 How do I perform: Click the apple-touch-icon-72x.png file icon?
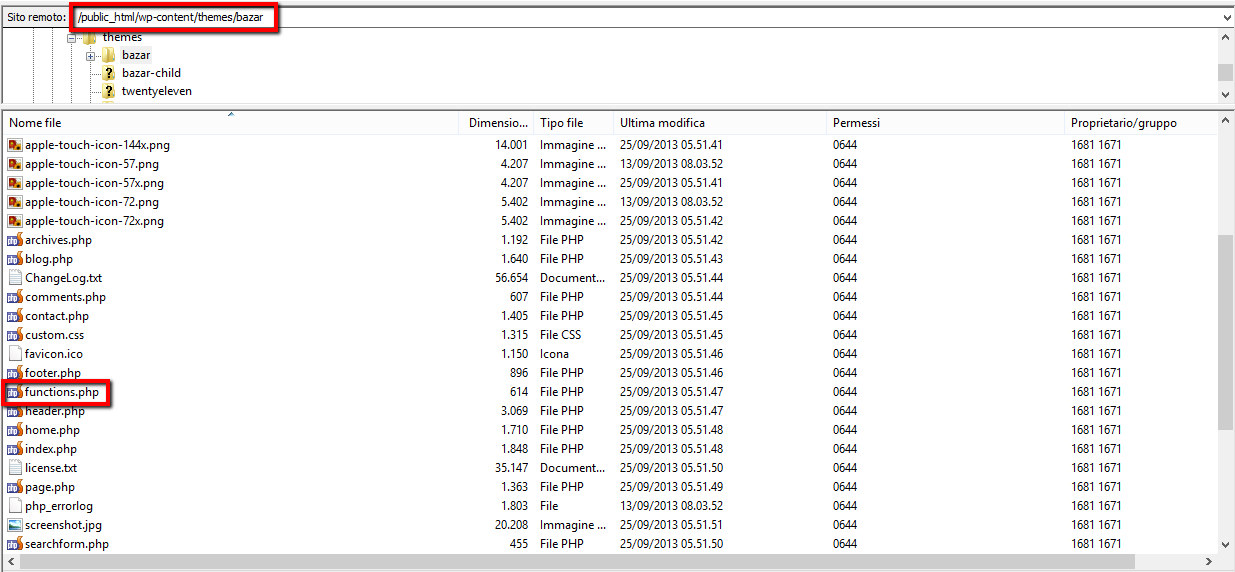[14, 221]
